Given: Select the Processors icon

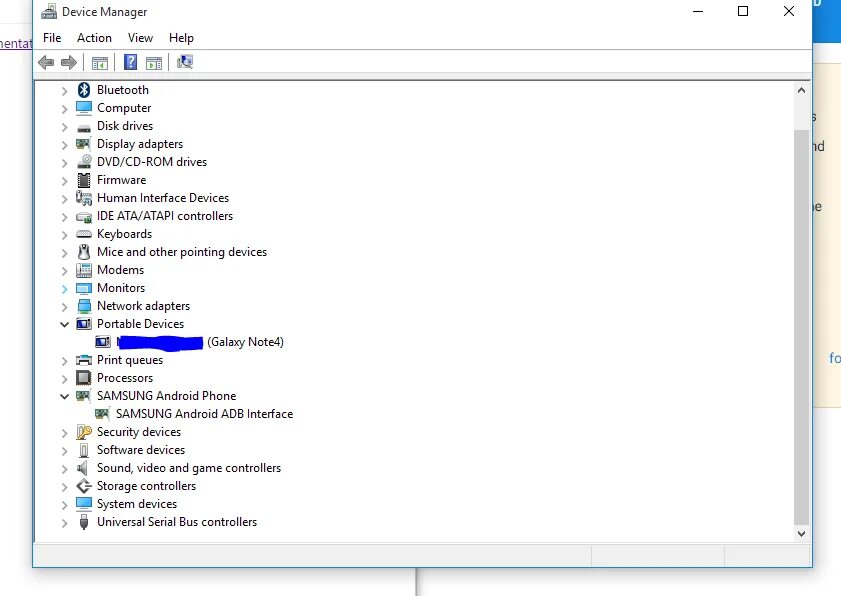Looking at the screenshot, I should pos(84,378).
